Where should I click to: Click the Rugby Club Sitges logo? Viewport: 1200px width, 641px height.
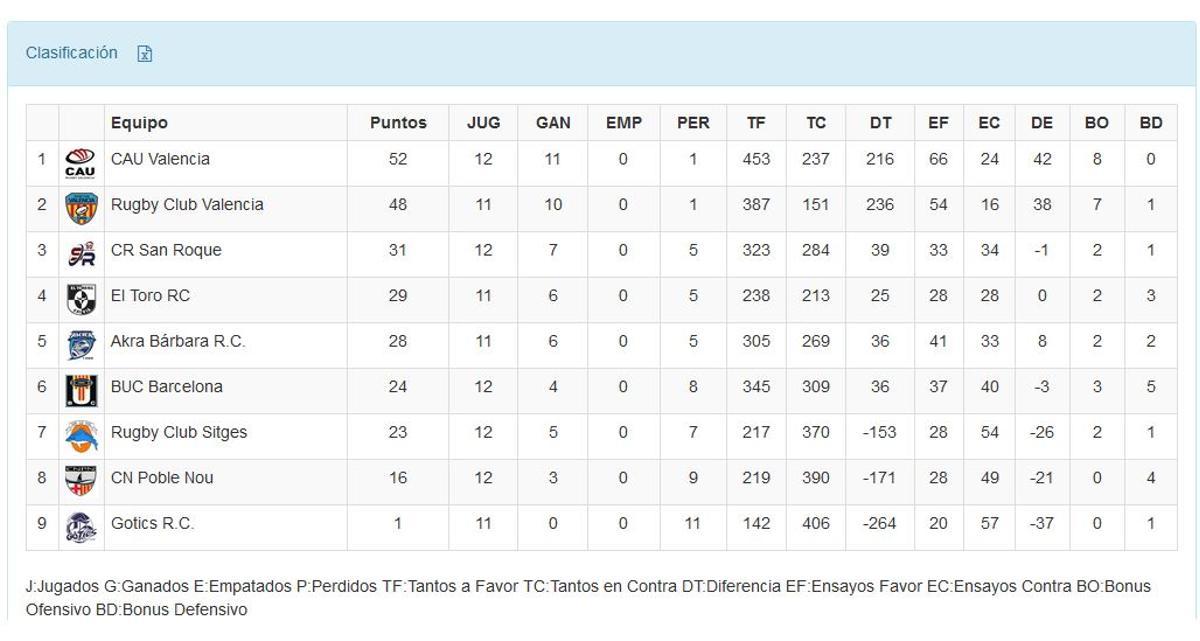pos(82,432)
